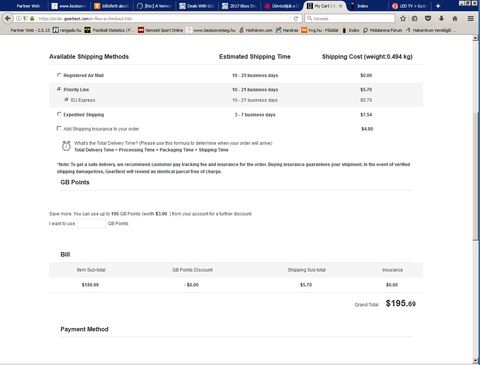
Task: Click the $7.54 Expedited Shipping cost
Action: pyautogui.click(x=366, y=115)
